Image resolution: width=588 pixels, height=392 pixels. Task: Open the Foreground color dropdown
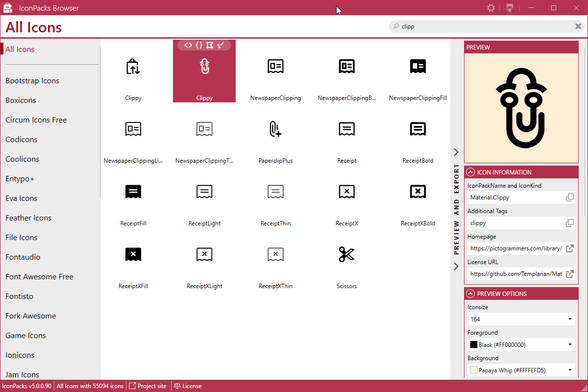pos(521,345)
